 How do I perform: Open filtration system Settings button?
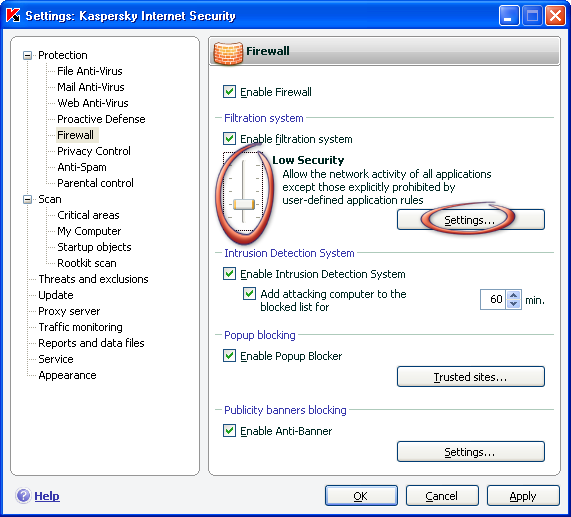click(x=470, y=220)
